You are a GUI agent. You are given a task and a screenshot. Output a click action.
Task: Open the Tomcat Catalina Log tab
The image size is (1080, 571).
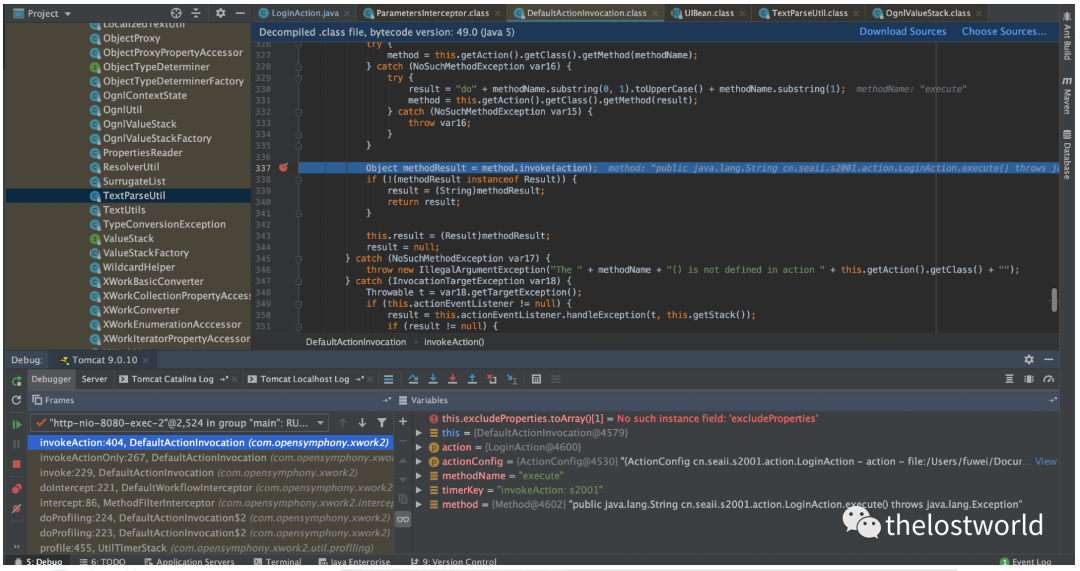pyautogui.click(x=173, y=379)
